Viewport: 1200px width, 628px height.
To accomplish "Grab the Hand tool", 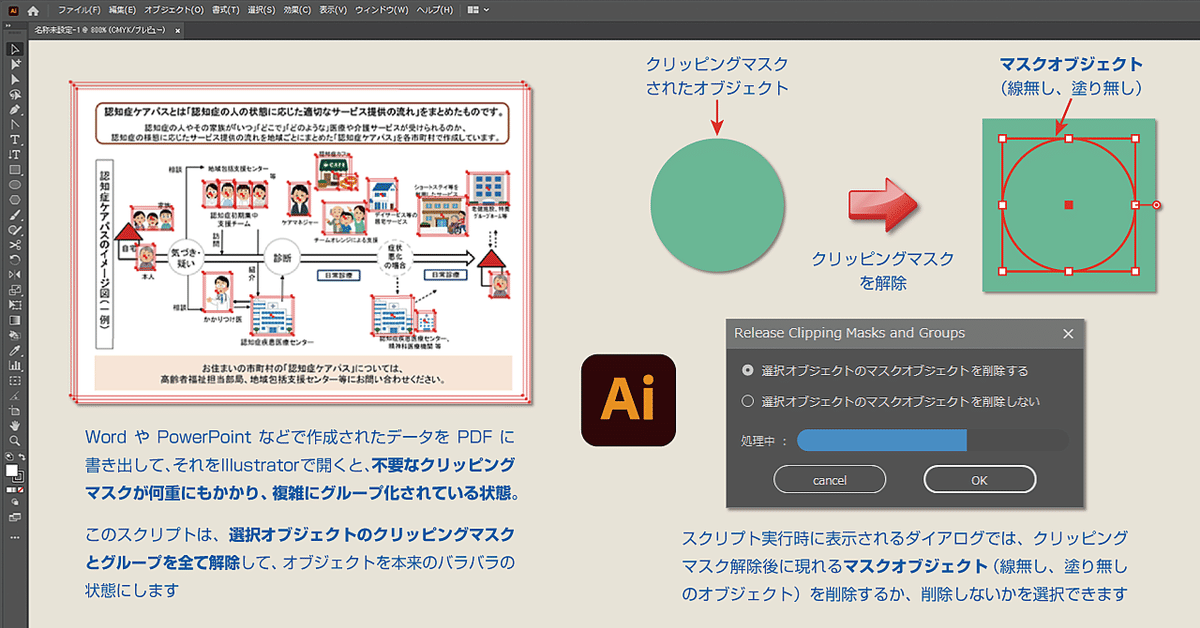I will click(14, 426).
